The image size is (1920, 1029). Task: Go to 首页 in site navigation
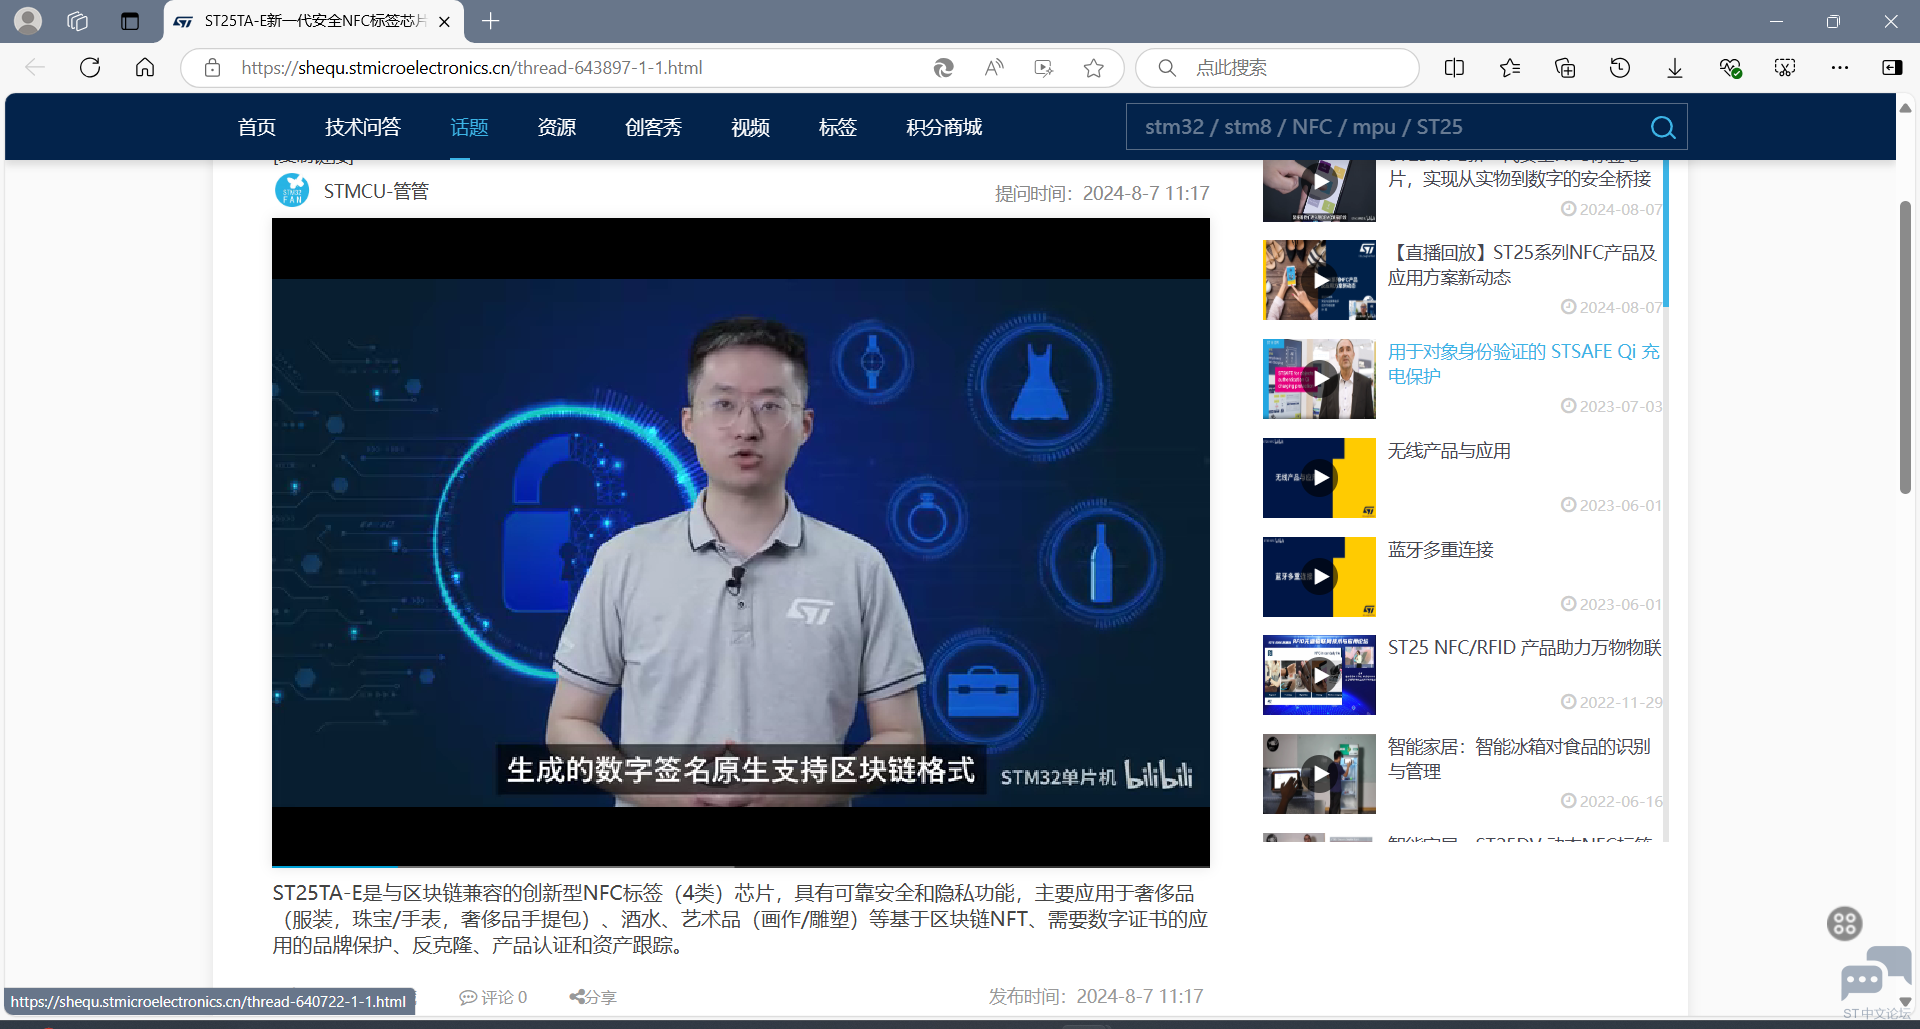point(257,127)
